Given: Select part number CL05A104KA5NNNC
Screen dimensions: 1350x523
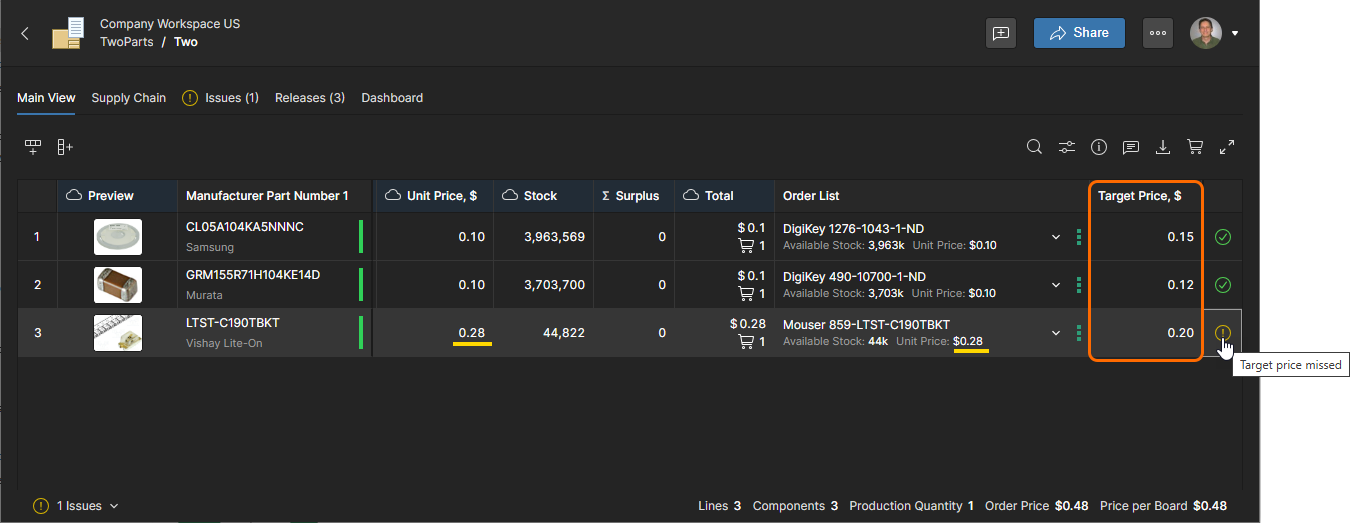Looking at the screenshot, I should (x=245, y=227).
